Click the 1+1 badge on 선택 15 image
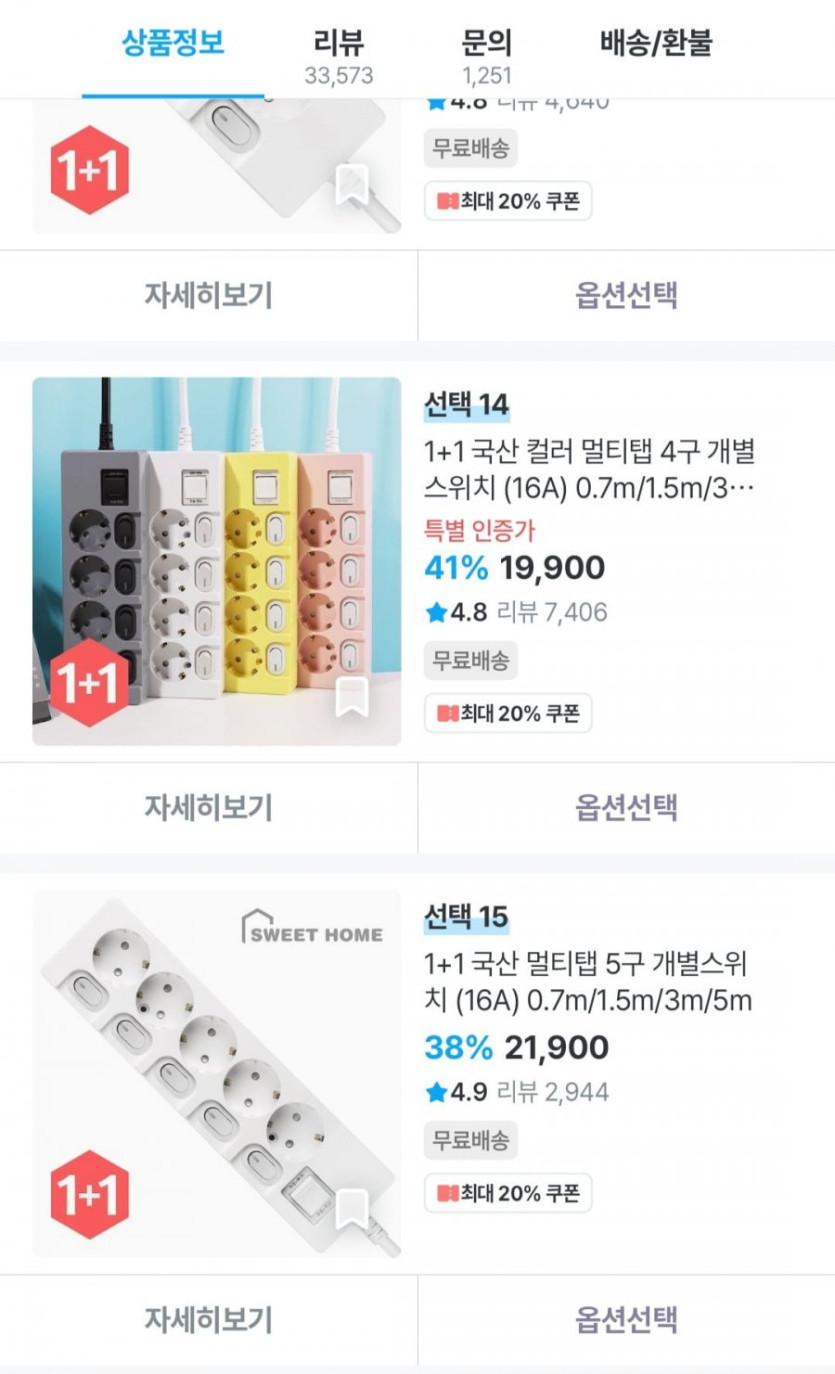835x1374 pixels. (x=90, y=1195)
